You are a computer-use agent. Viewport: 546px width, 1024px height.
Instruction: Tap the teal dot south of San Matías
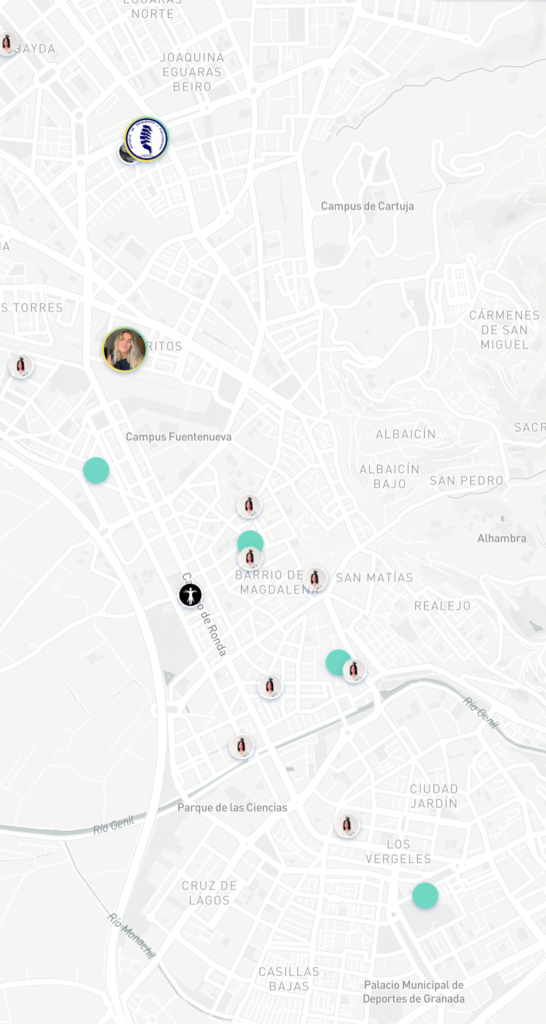click(338, 662)
